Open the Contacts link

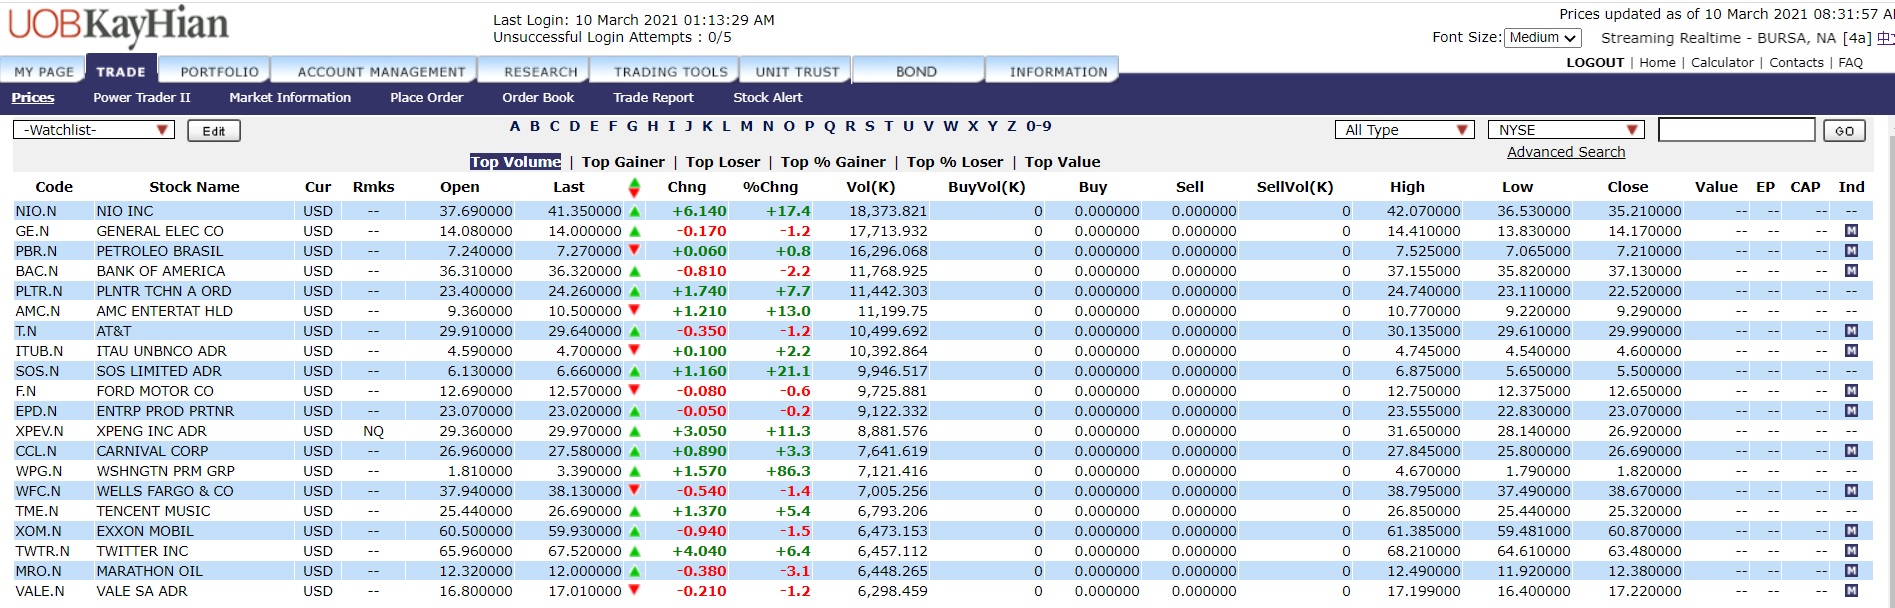(x=1796, y=62)
